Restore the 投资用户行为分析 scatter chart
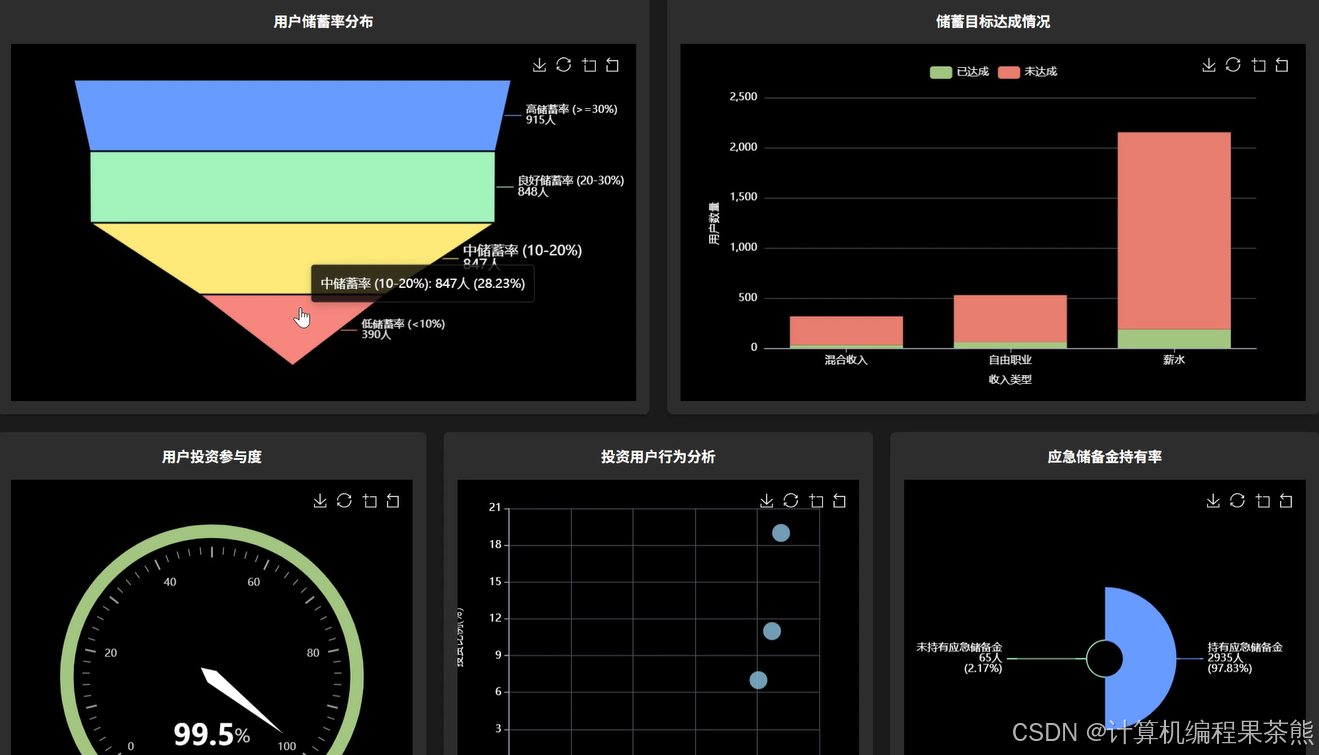Image resolution: width=1319 pixels, height=755 pixels. 791,501
